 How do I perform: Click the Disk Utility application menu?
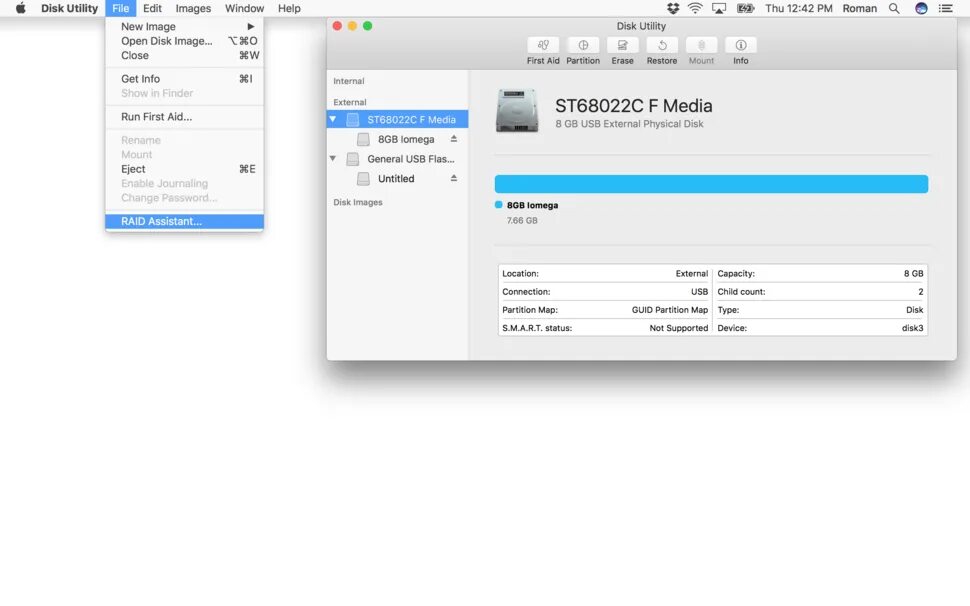pos(69,8)
